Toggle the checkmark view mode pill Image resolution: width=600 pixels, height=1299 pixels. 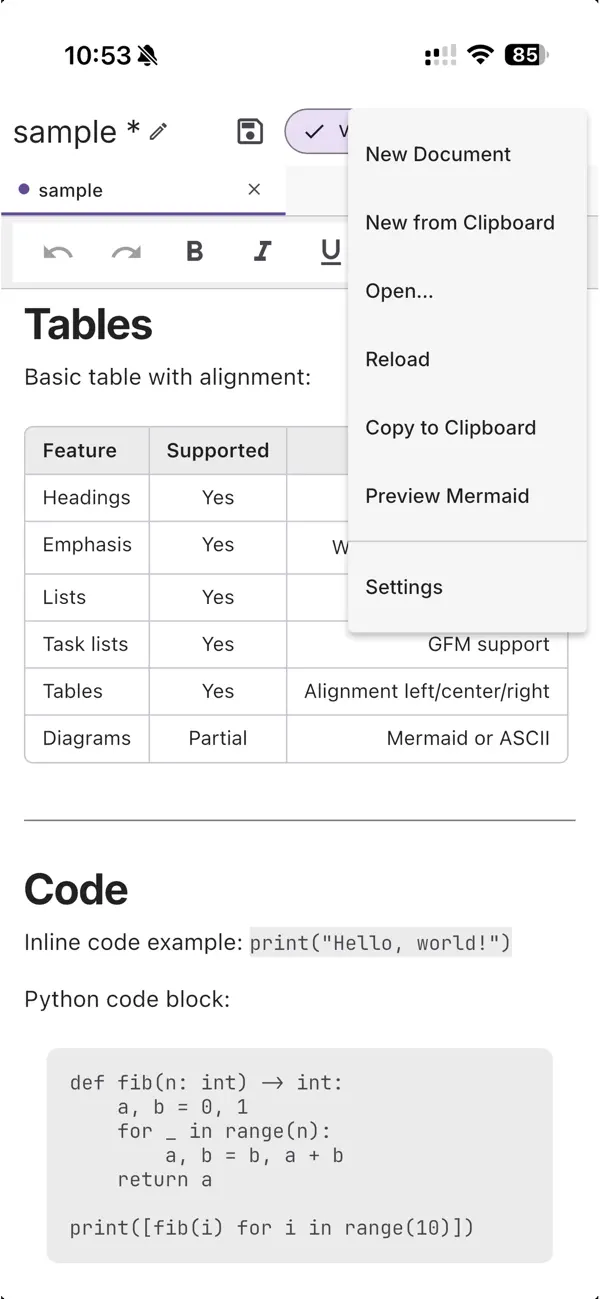318,132
